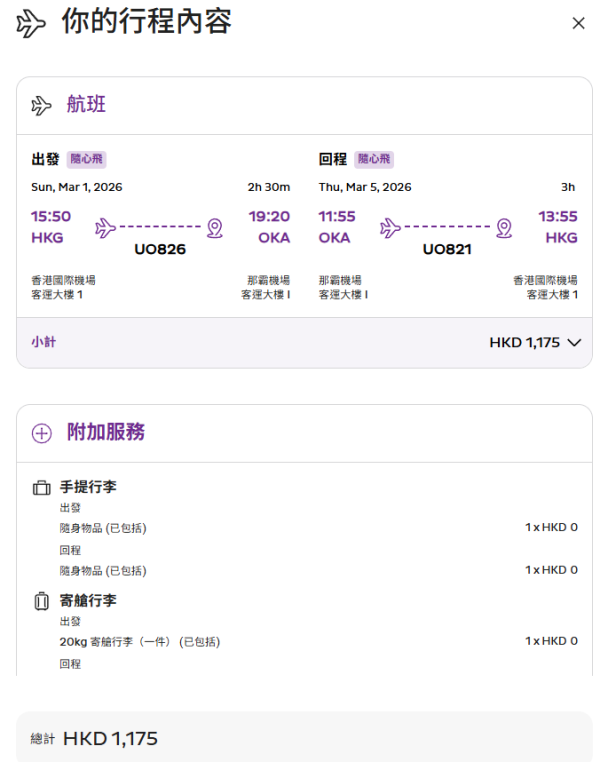The height and width of the screenshot is (762, 600).
Task: Click the destination pin icon for UO821
Action: point(504,228)
